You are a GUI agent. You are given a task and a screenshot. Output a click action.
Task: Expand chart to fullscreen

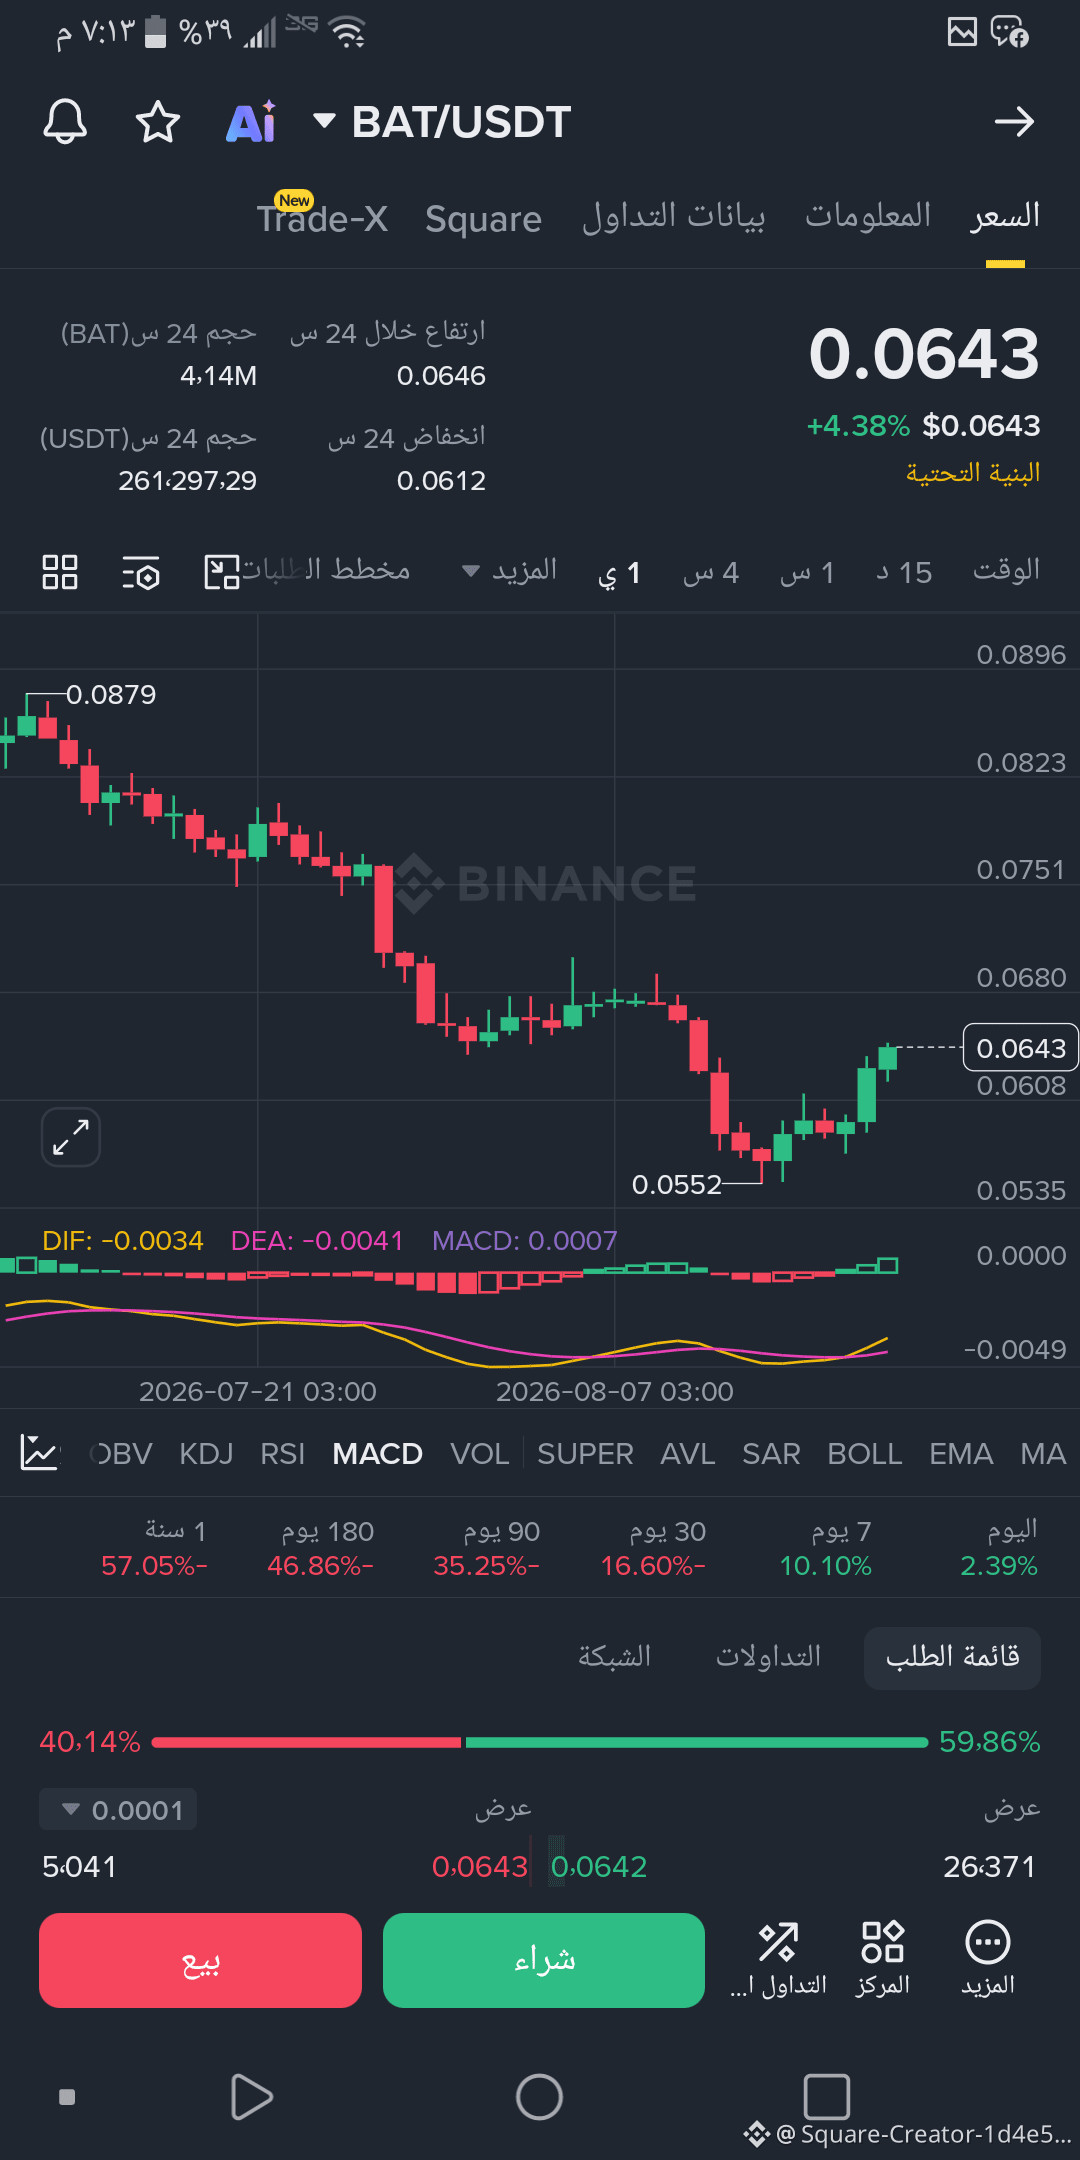point(71,1137)
